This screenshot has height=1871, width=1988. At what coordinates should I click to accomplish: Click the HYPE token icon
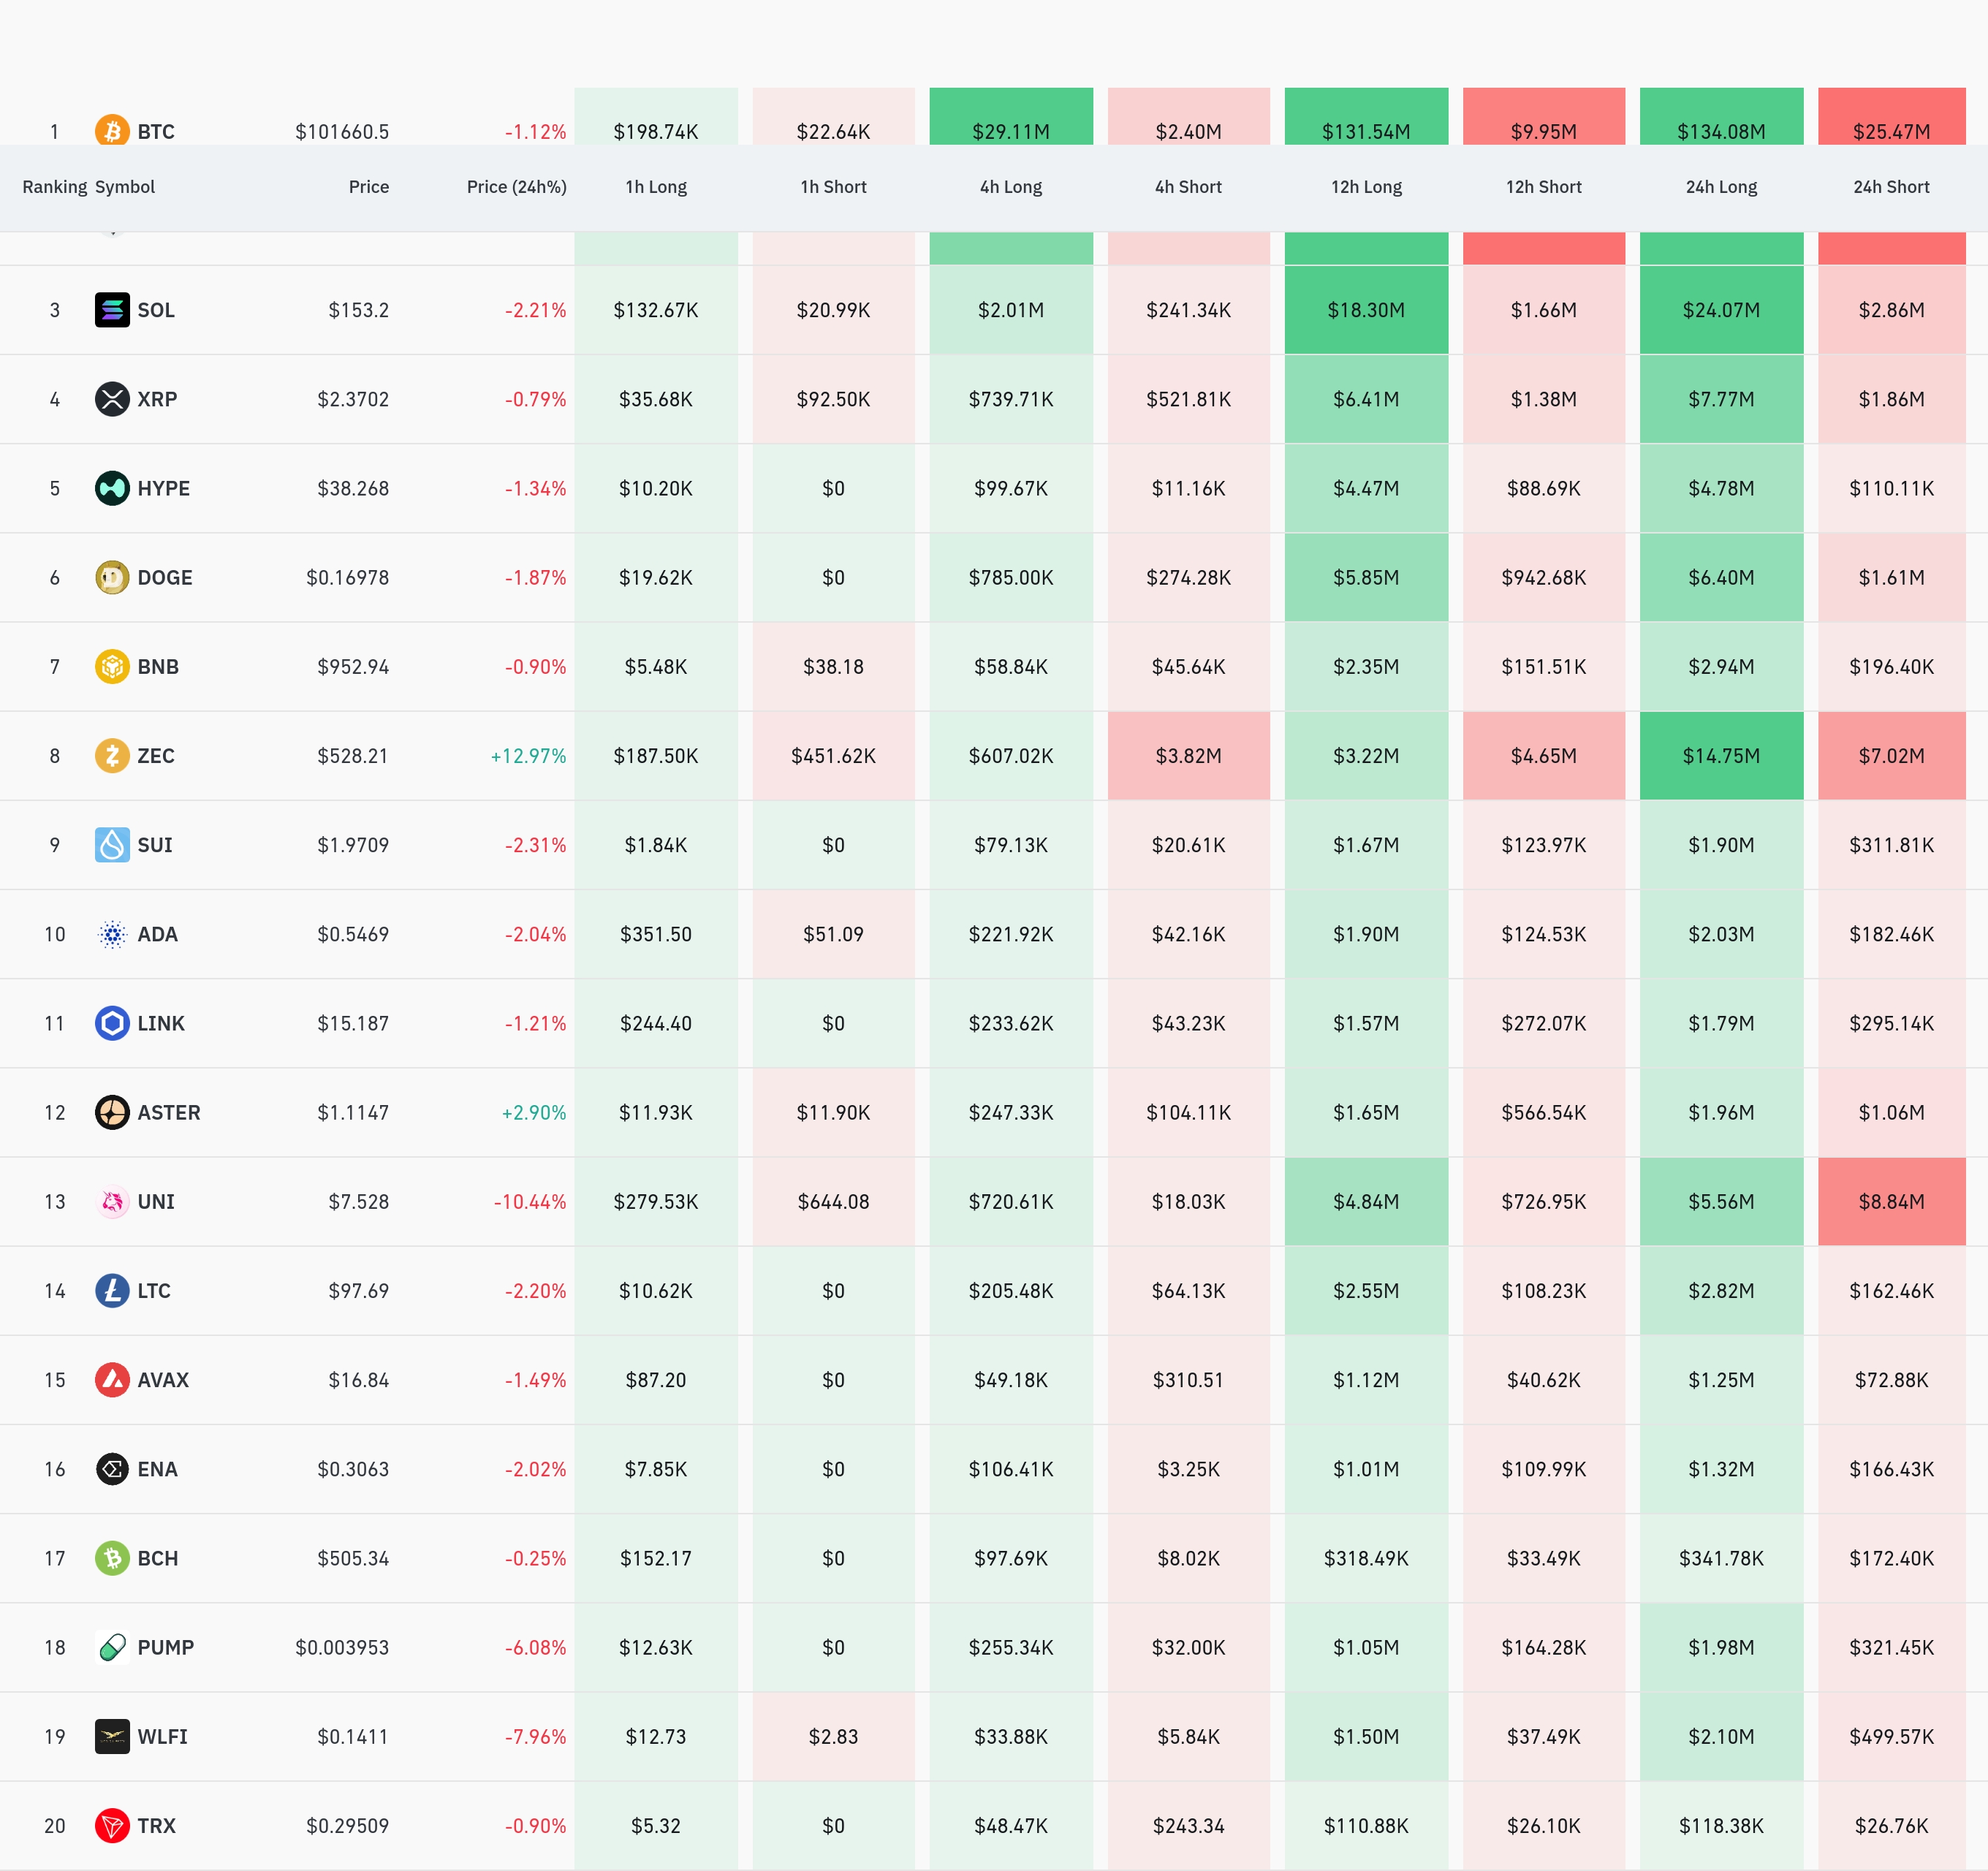(112, 488)
